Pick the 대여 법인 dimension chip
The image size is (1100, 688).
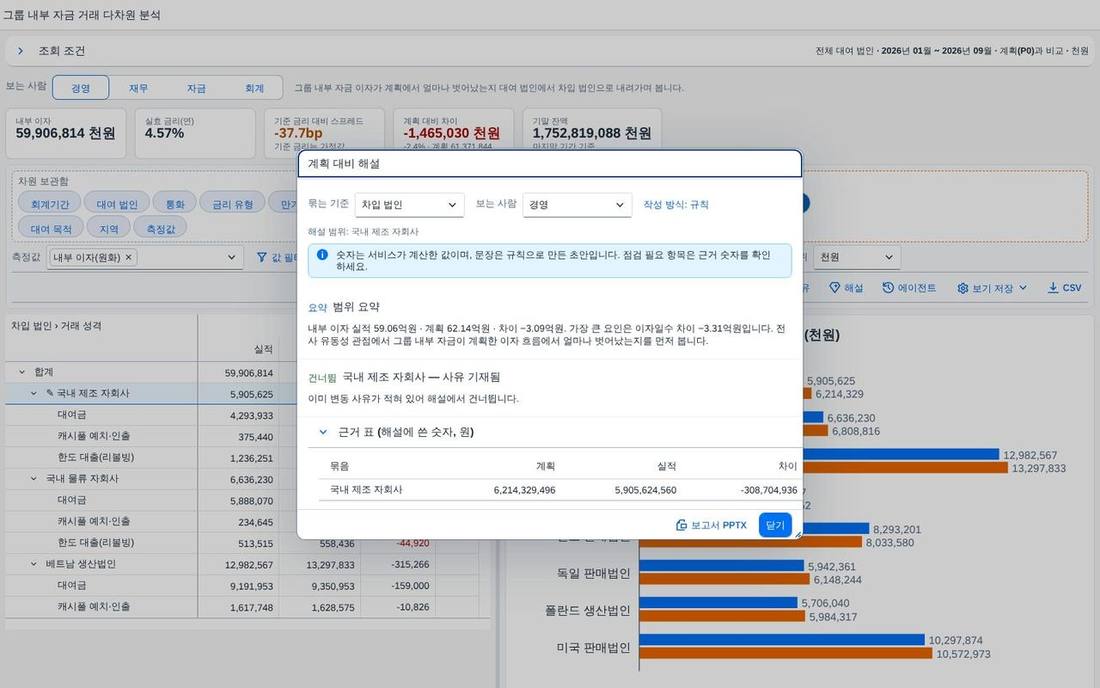point(117,204)
